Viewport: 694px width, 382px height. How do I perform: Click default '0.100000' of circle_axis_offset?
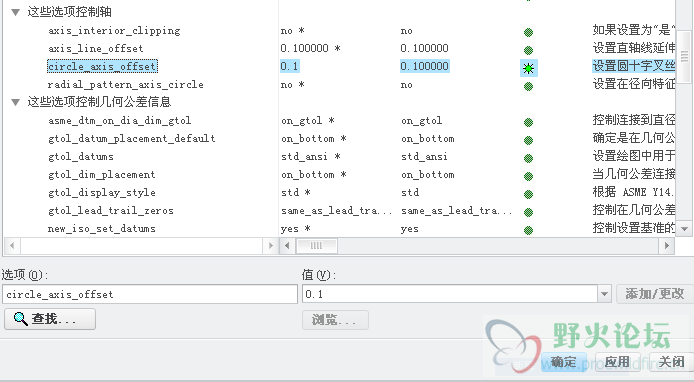pyautogui.click(x=425, y=66)
